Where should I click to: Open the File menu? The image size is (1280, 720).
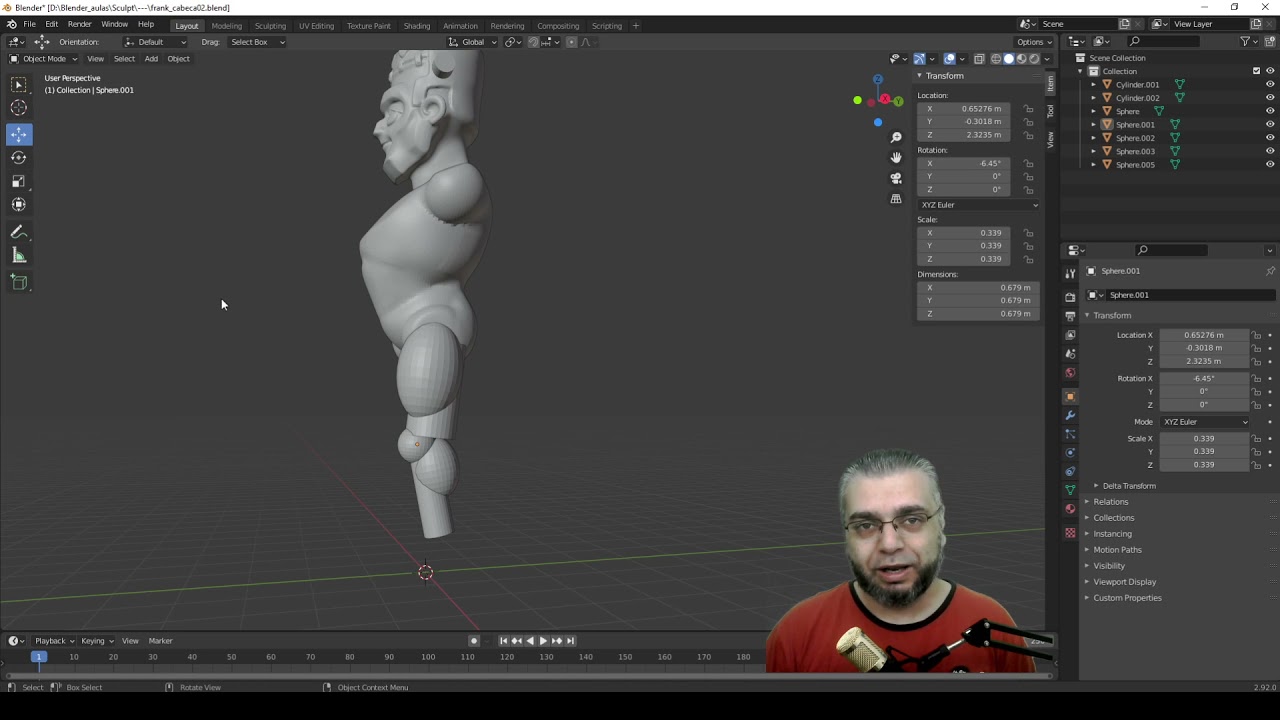(30, 25)
